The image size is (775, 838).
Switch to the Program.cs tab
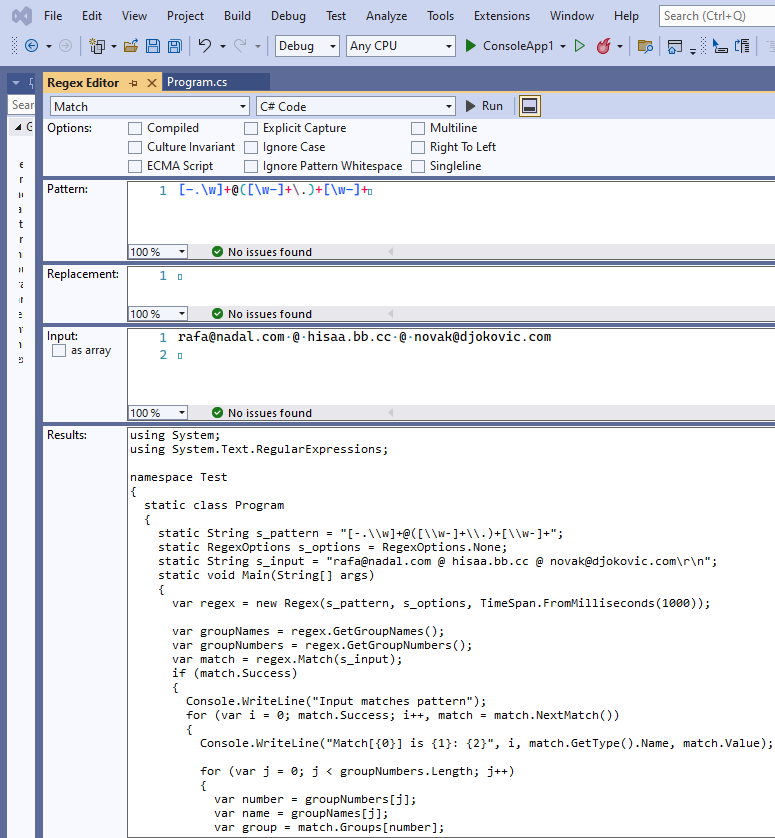click(197, 82)
